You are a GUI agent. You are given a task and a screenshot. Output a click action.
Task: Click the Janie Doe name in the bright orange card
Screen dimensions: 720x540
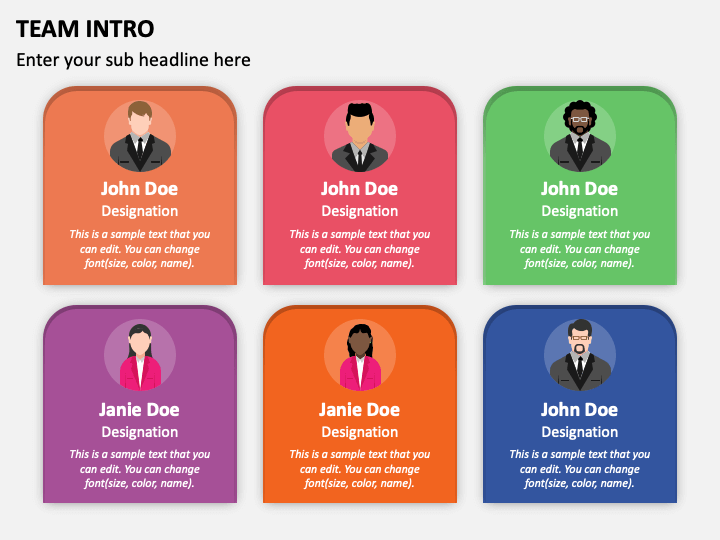pyautogui.click(x=360, y=410)
